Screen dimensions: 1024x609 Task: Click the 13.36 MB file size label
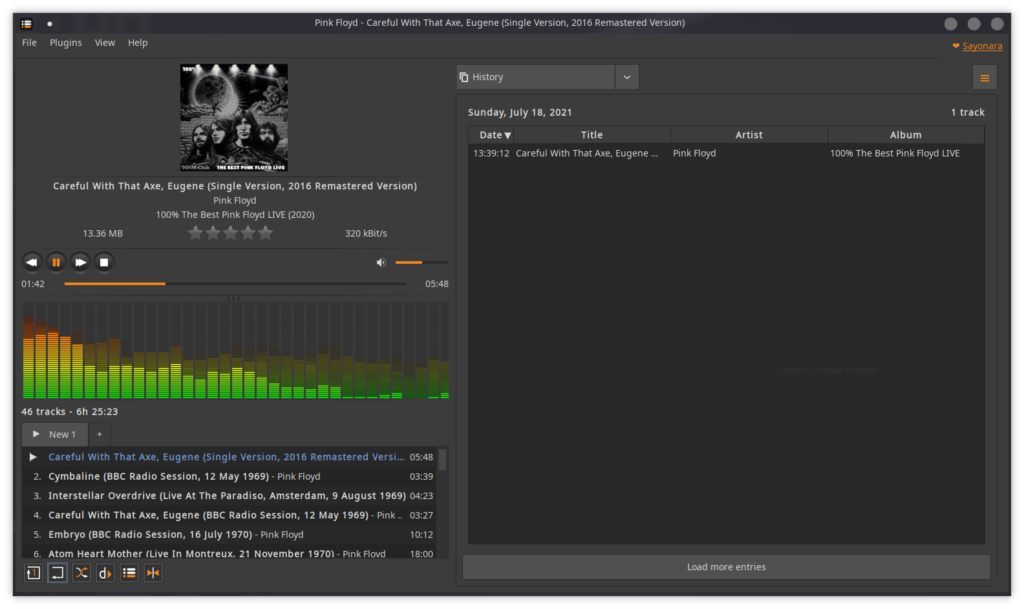tap(103, 233)
